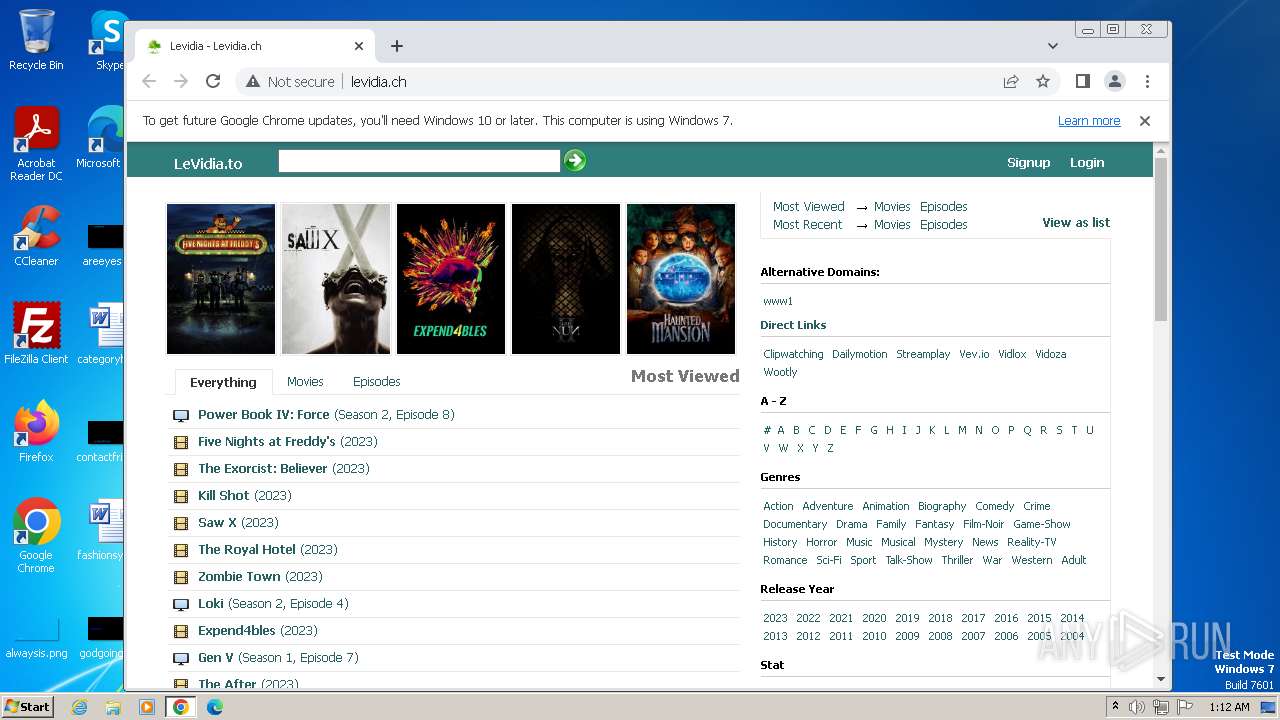Bookmark this page with the star icon

click(x=1043, y=82)
